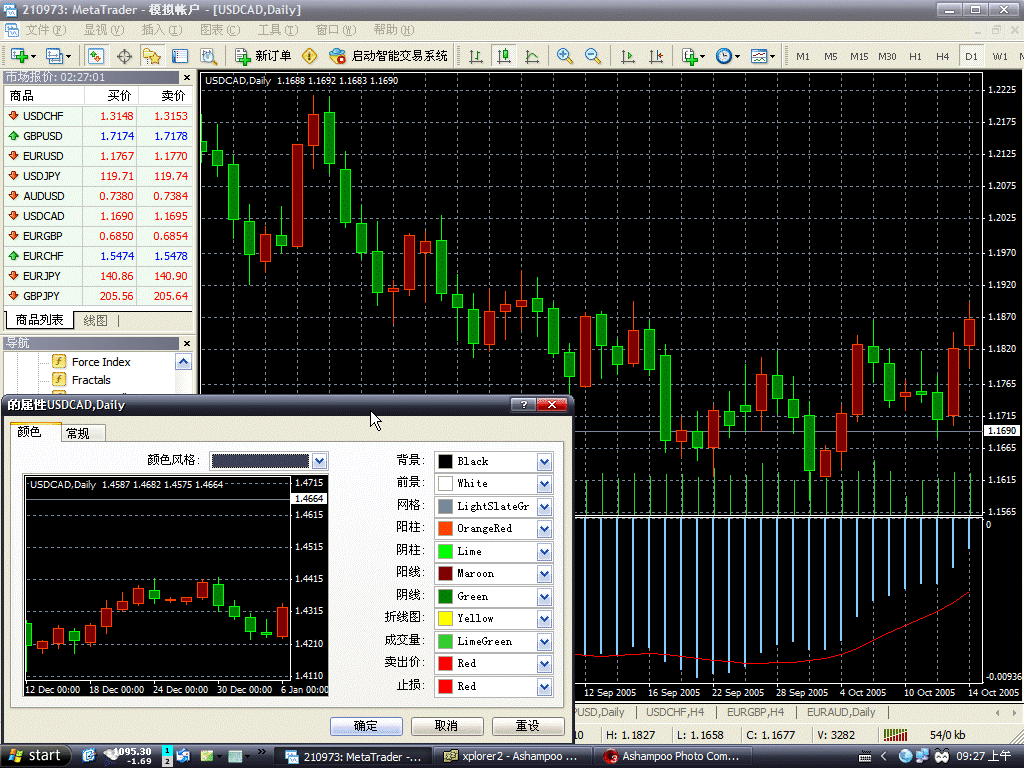This screenshot has height=768, width=1024.
Task: Click the LimeGreen 成交量 color swatch
Action: [x=445, y=641]
